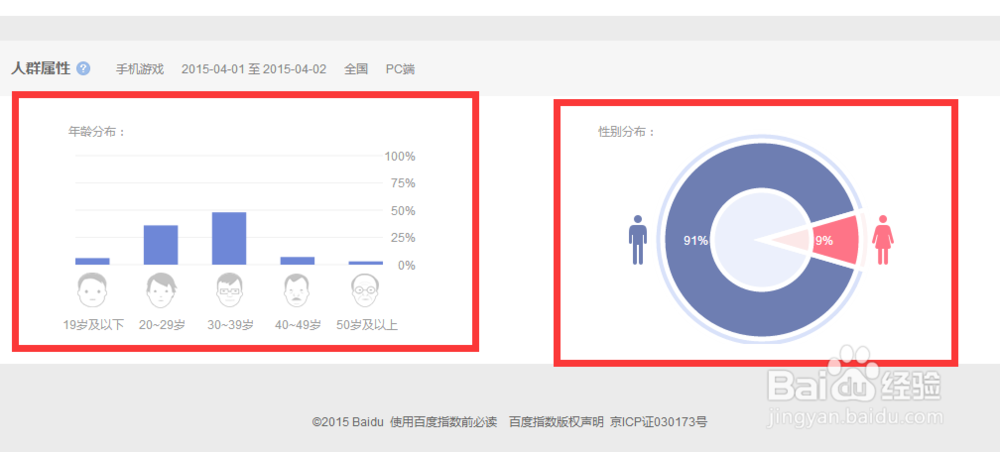Click the 性别分布 chart title

[626, 132]
